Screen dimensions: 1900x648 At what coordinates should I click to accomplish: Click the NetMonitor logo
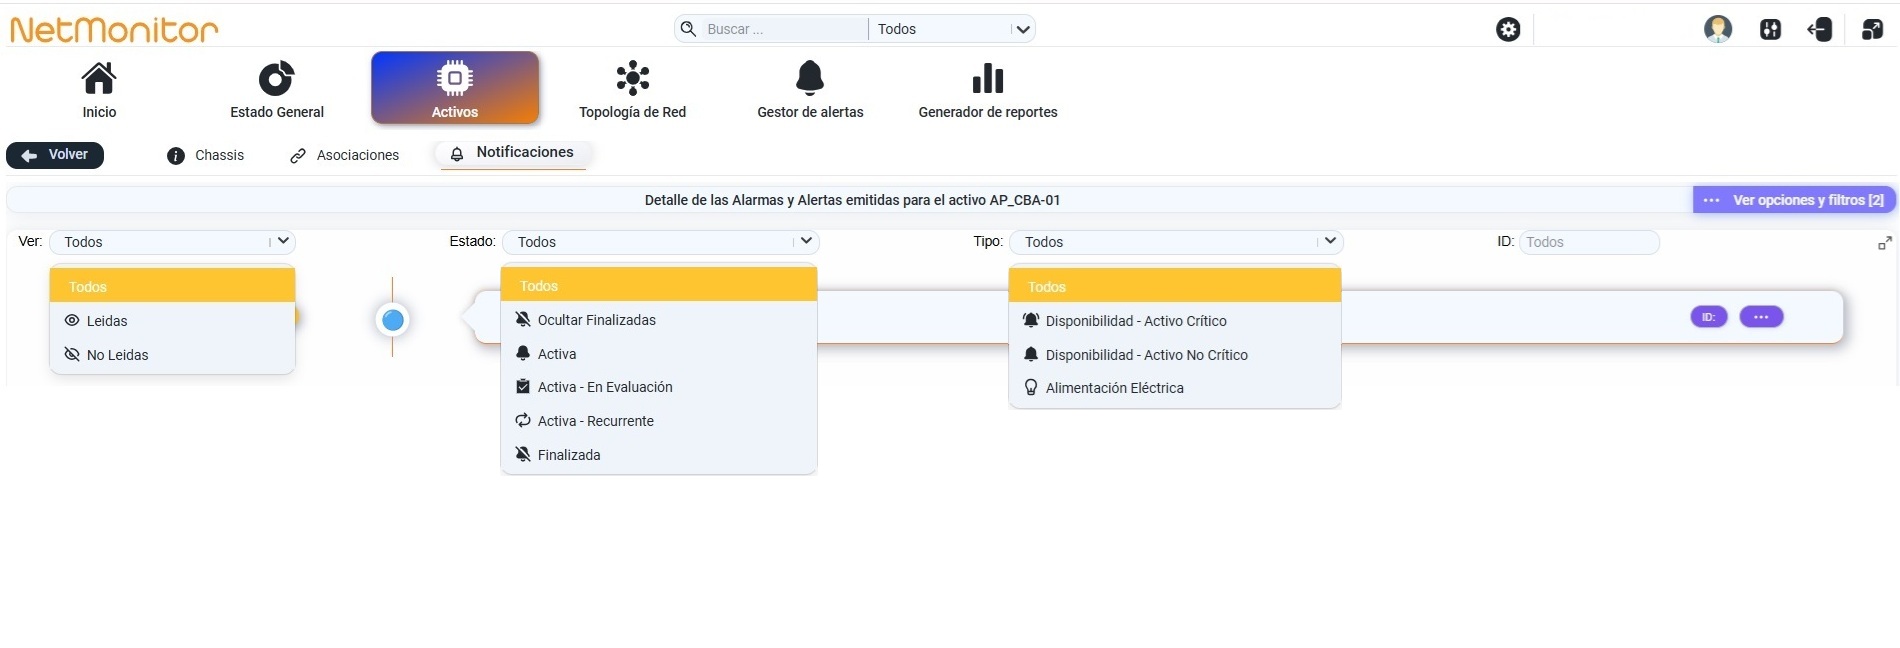point(114,29)
